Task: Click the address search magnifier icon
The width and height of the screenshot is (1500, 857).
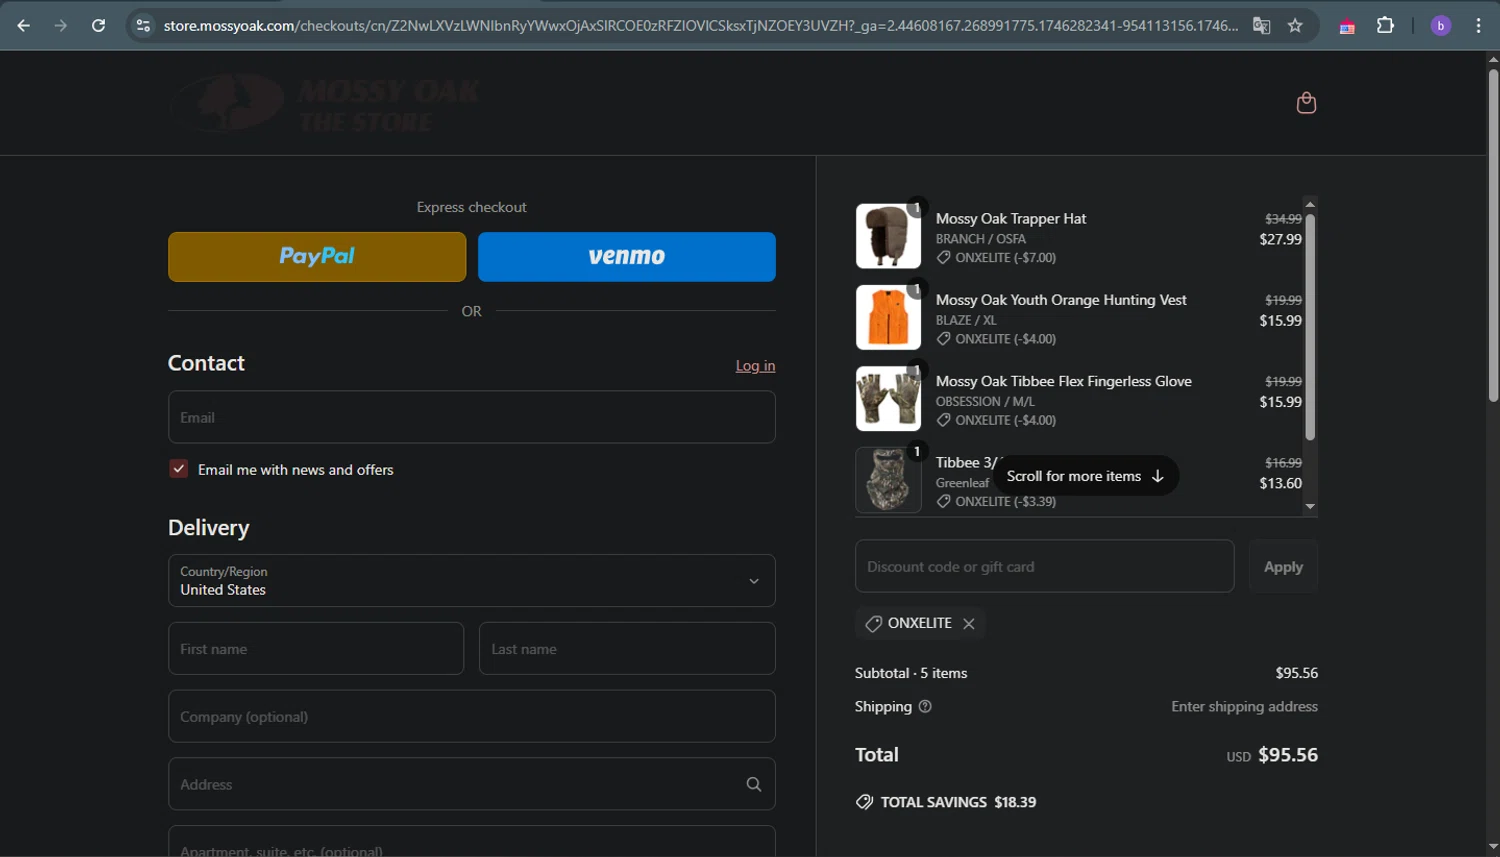Action: [754, 784]
